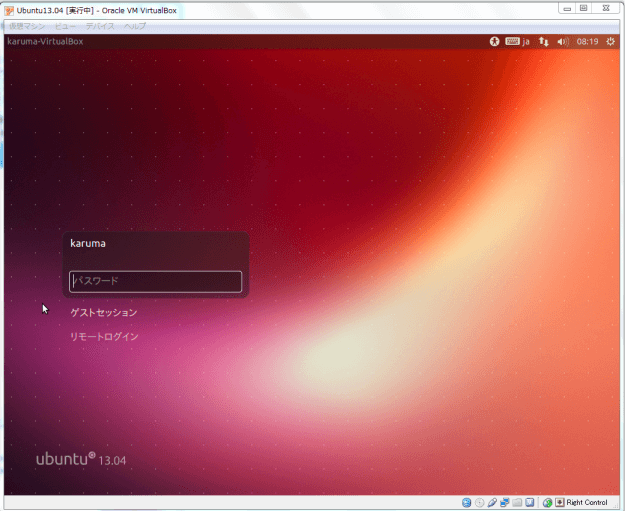Open the 仮想マシン menu

pos(28,25)
